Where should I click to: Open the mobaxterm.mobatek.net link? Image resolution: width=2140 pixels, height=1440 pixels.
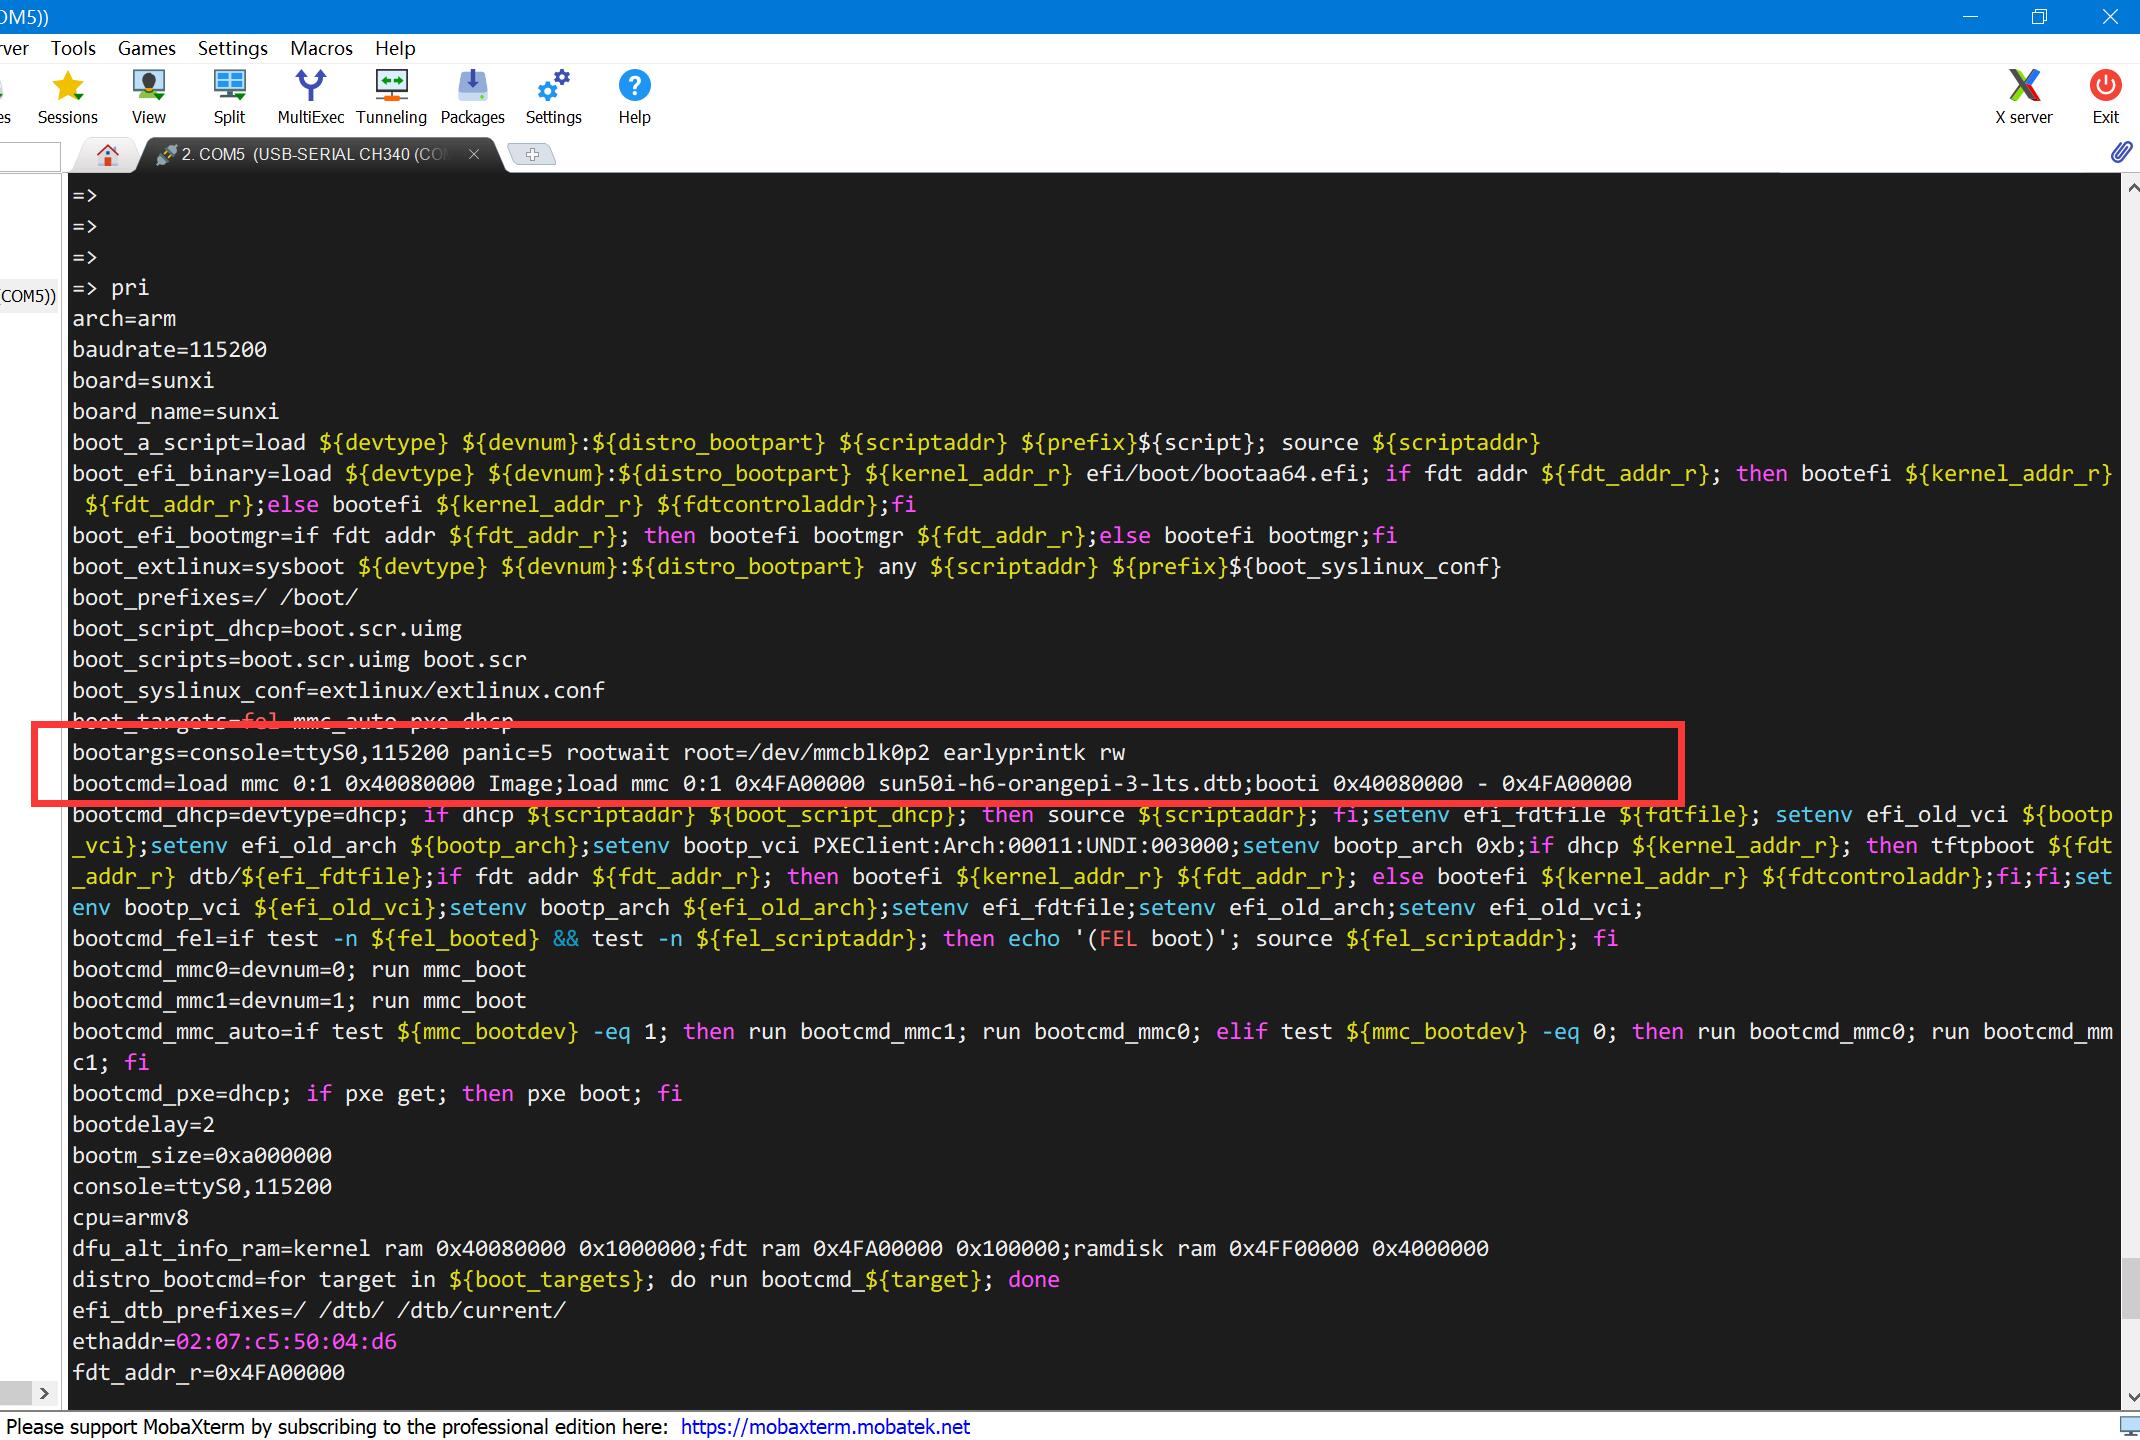pyautogui.click(x=825, y=1427)
